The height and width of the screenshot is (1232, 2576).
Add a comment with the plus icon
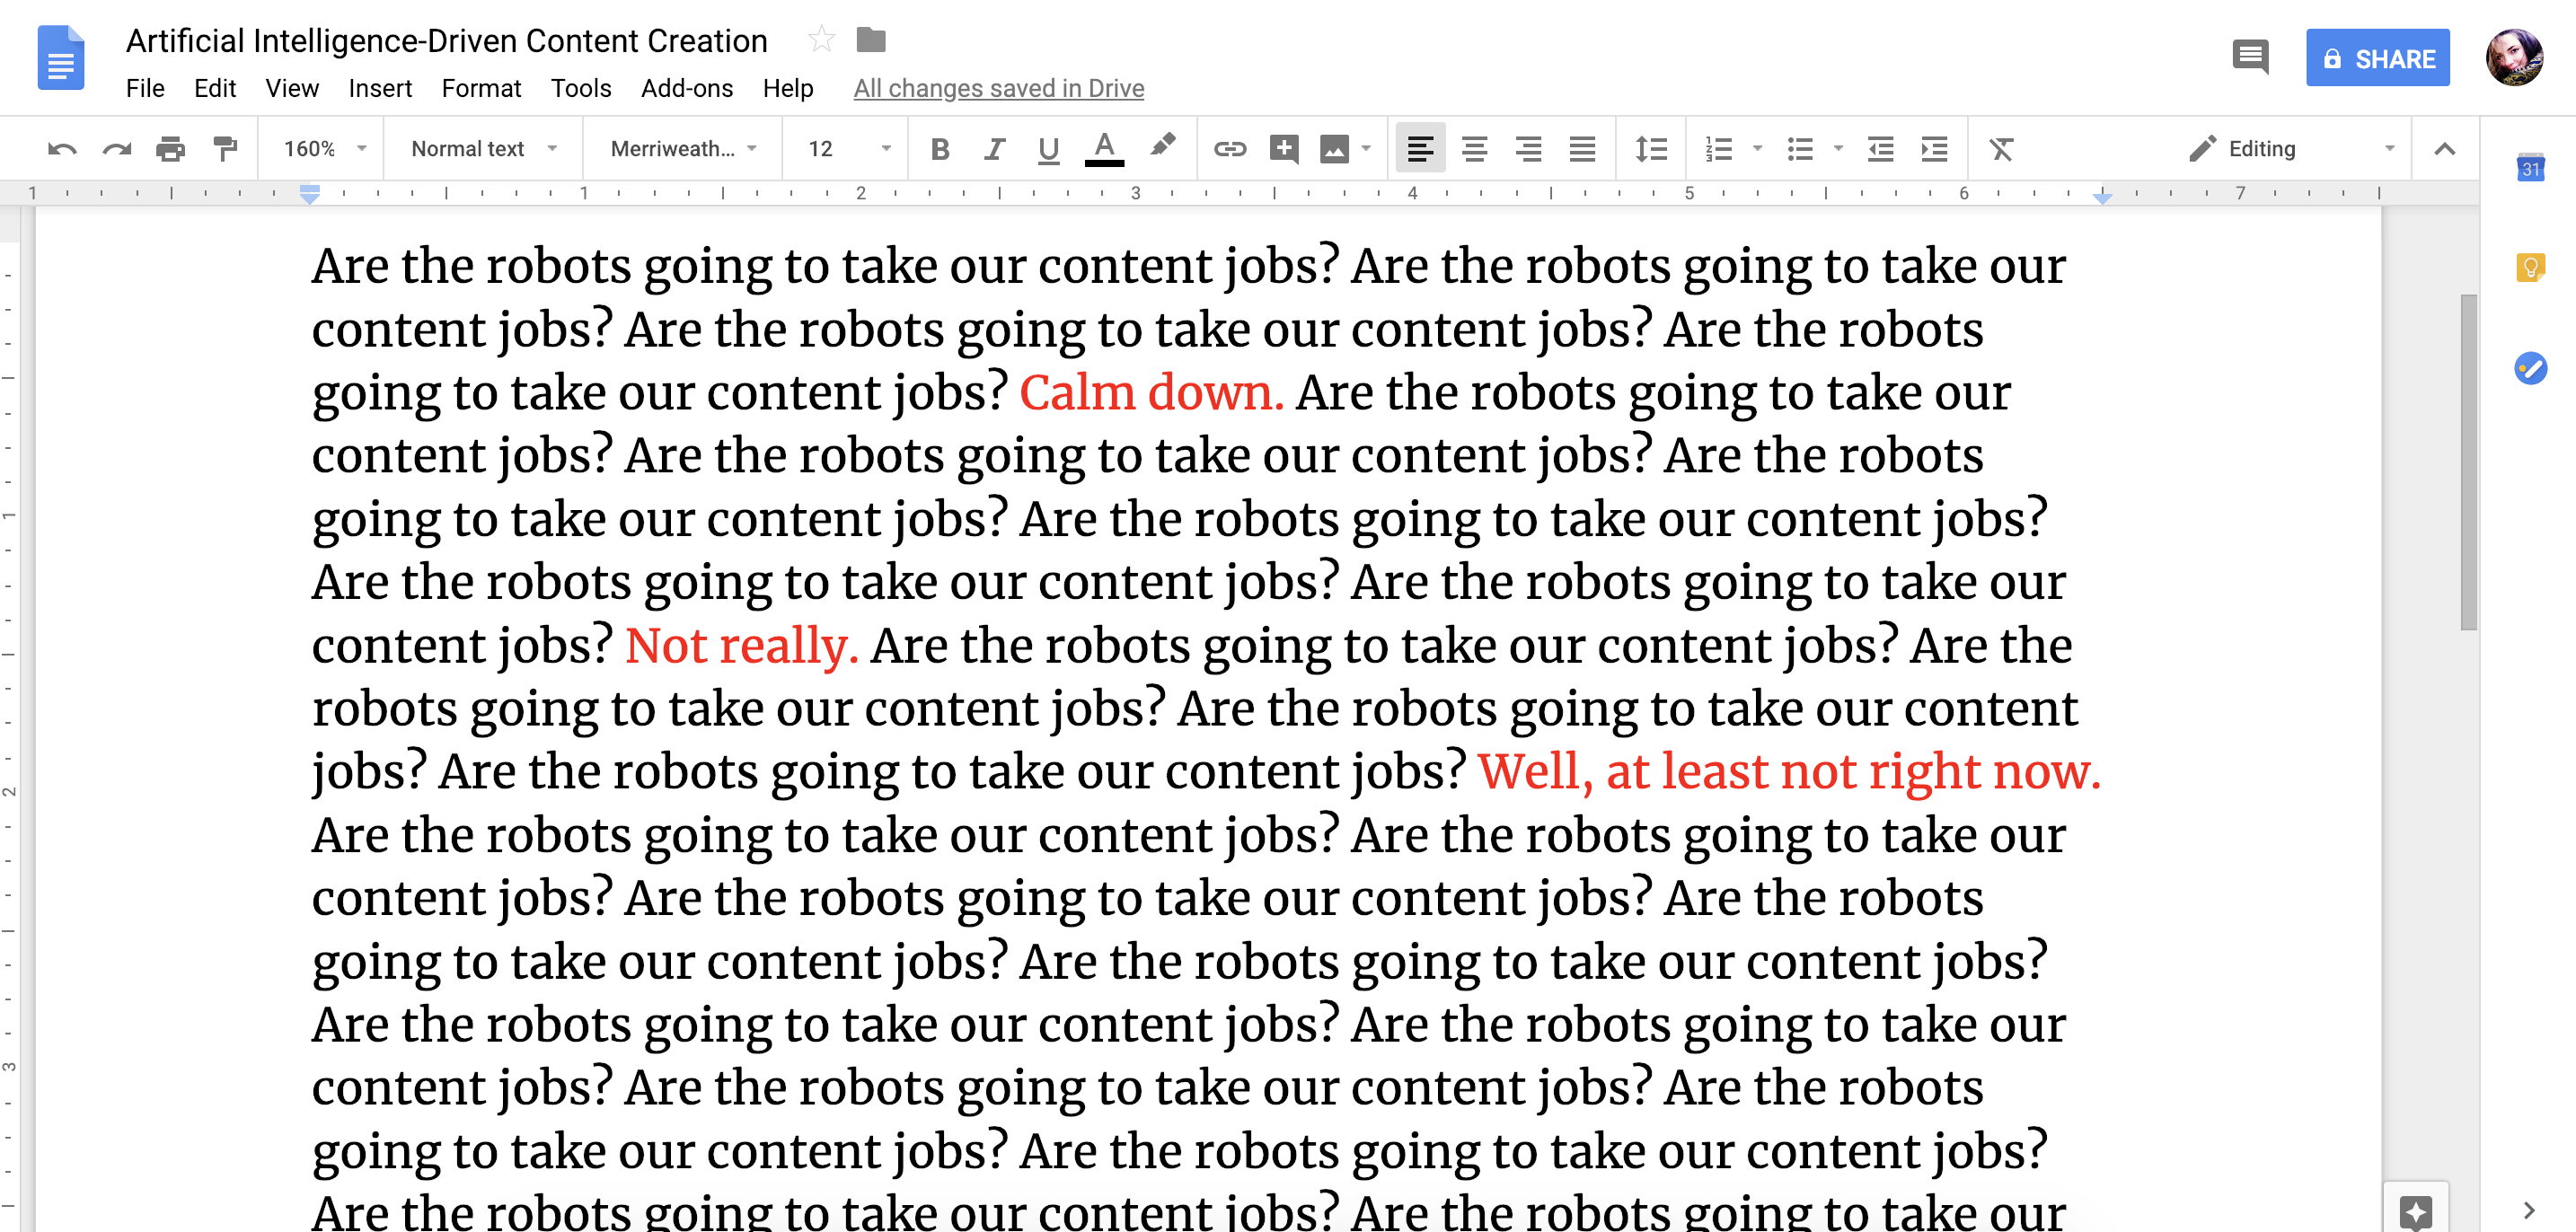pyautogui.click(x=1284, y=149)
